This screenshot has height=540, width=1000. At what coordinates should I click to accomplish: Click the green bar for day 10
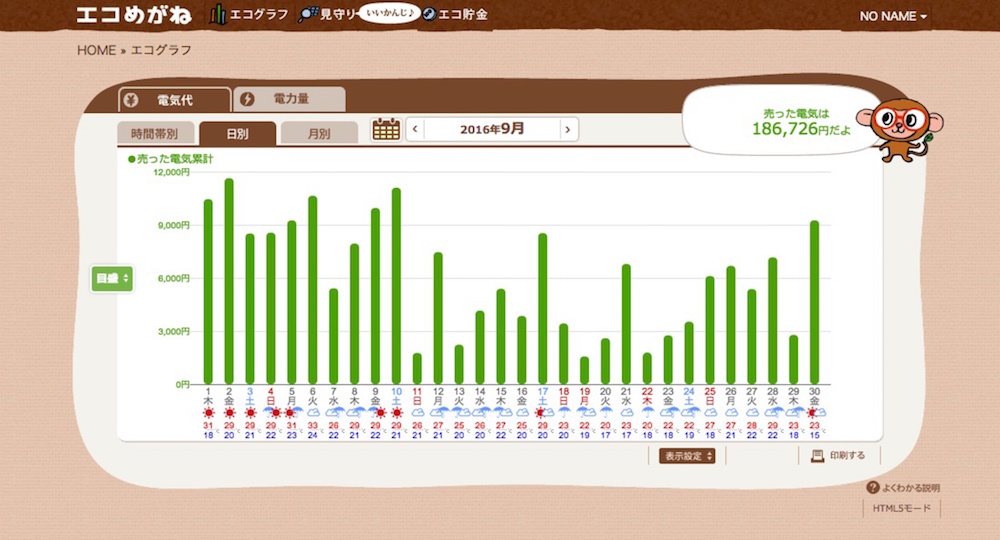(x=396, y=286)
